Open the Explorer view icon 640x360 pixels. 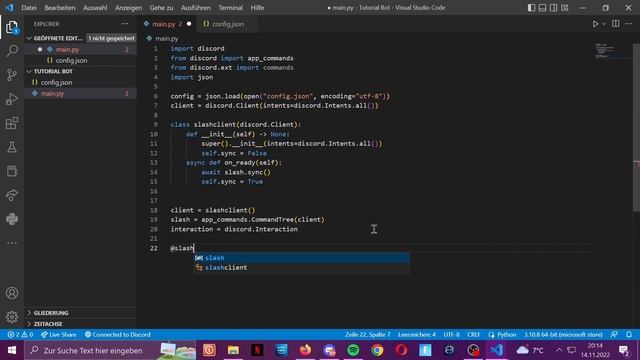(x=12, y=27)
